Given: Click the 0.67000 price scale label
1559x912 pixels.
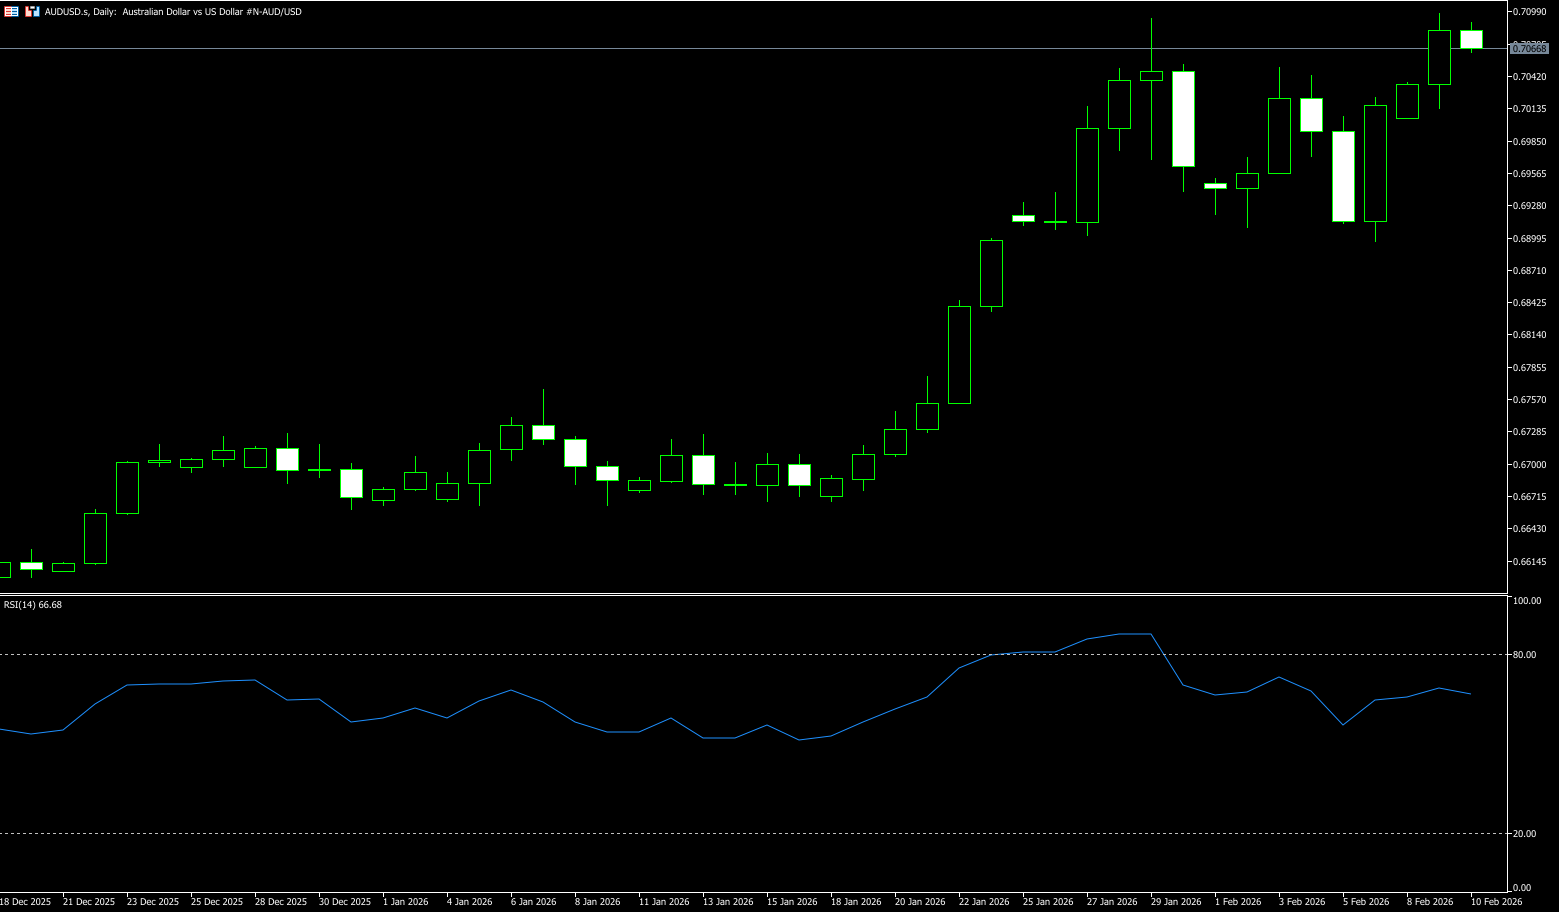Looking at the screenshot, I should coord(1529,465).
